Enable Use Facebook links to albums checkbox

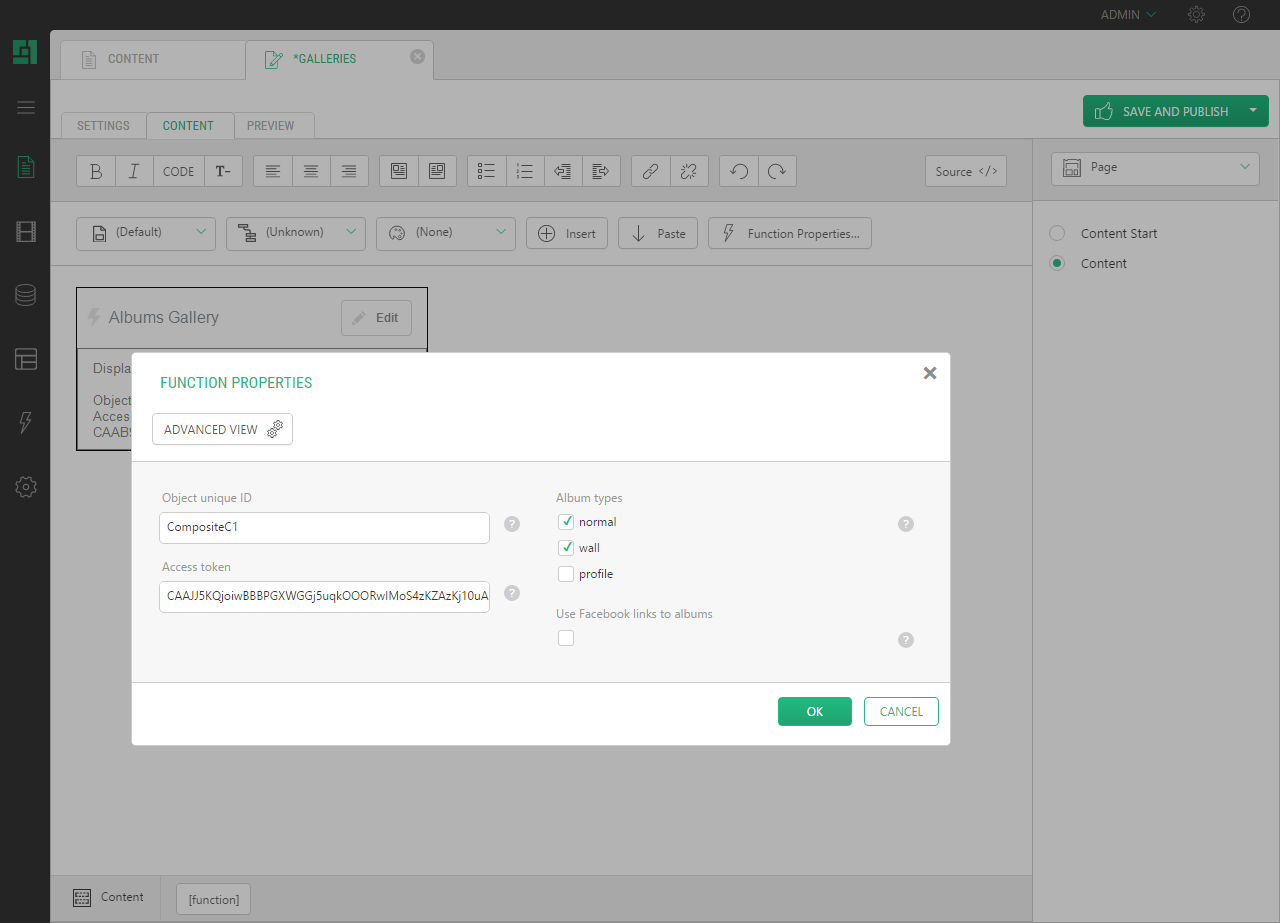tap(566, 638)
